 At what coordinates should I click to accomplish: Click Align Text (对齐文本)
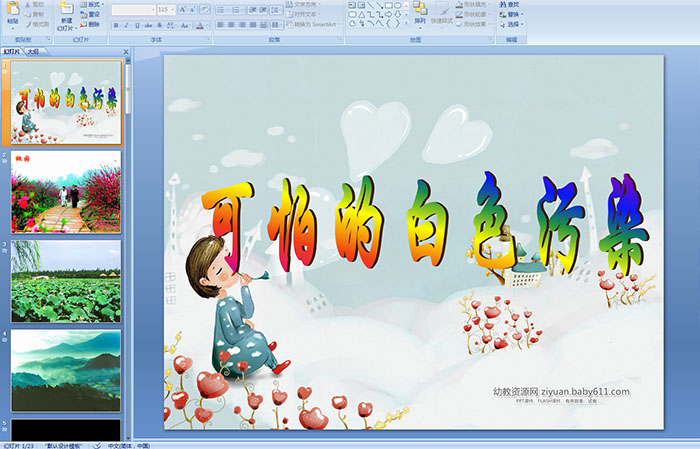pos(304,14)
